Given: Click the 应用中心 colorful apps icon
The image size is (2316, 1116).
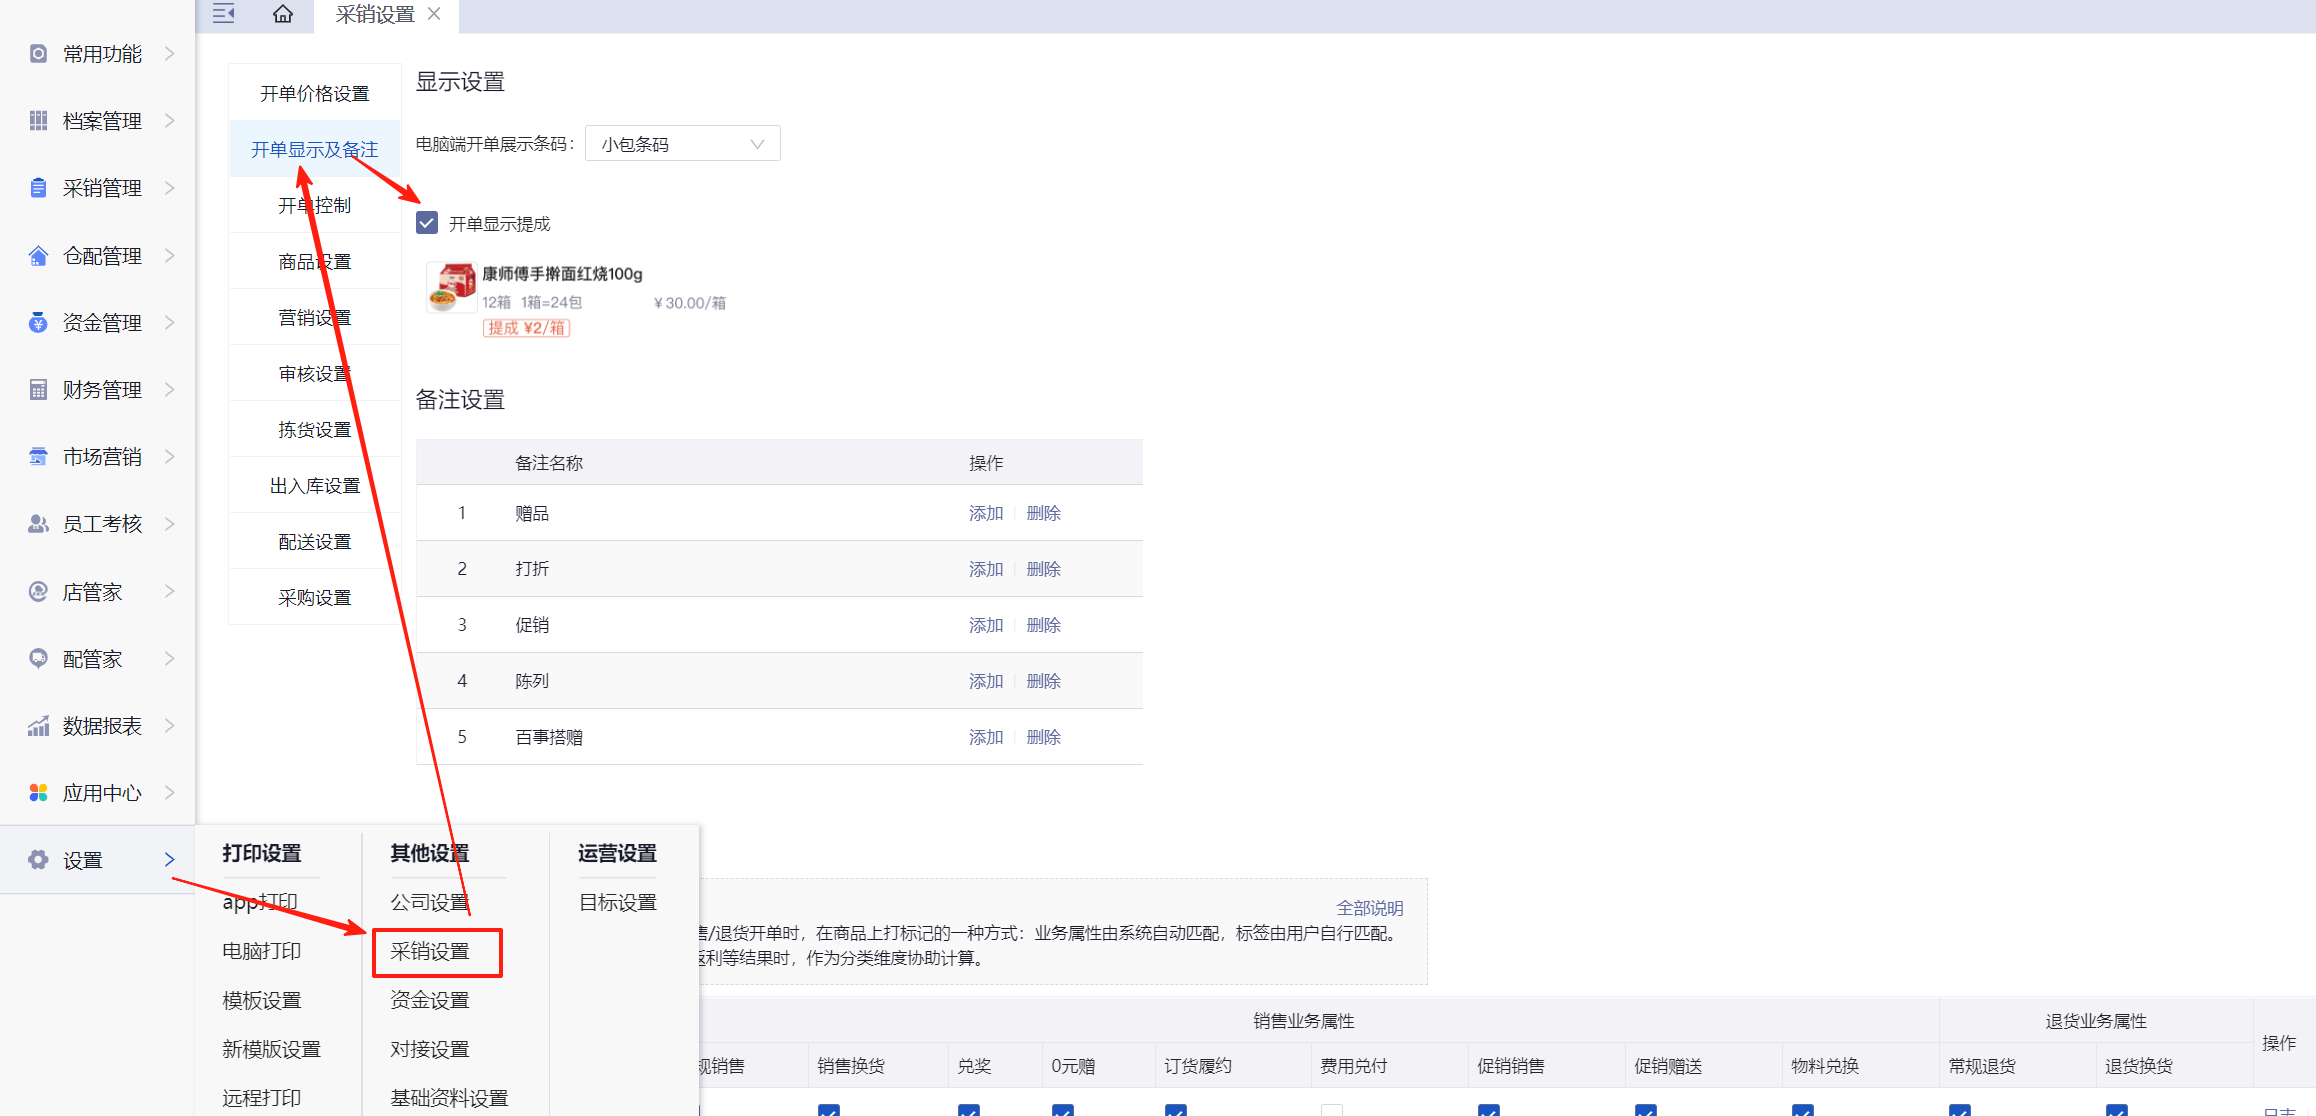Looking at the screenshot, I should (x=38, y=793).
